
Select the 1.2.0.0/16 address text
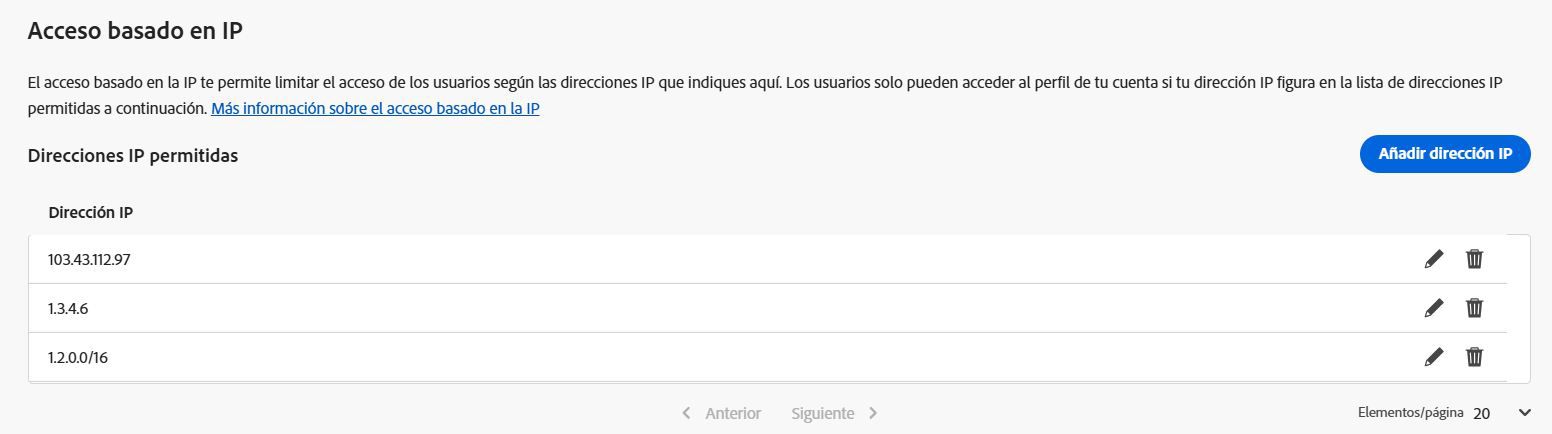coord(78,357)
